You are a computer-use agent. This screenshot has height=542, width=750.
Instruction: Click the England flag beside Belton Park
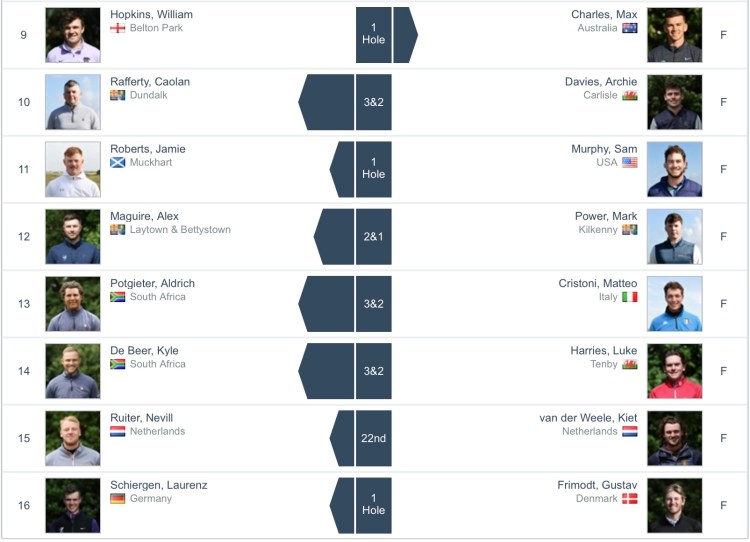click(118, 28)
